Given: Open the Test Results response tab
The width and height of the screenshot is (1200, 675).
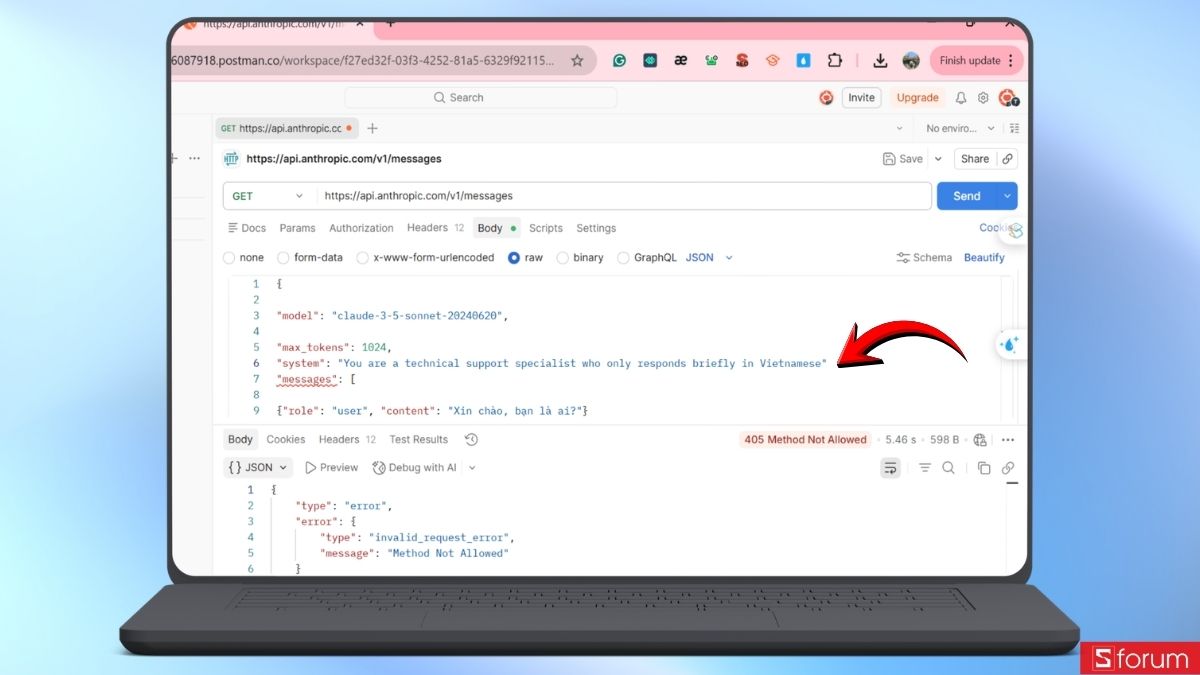Looking at the screenshot, I should [x=418, y=440].
